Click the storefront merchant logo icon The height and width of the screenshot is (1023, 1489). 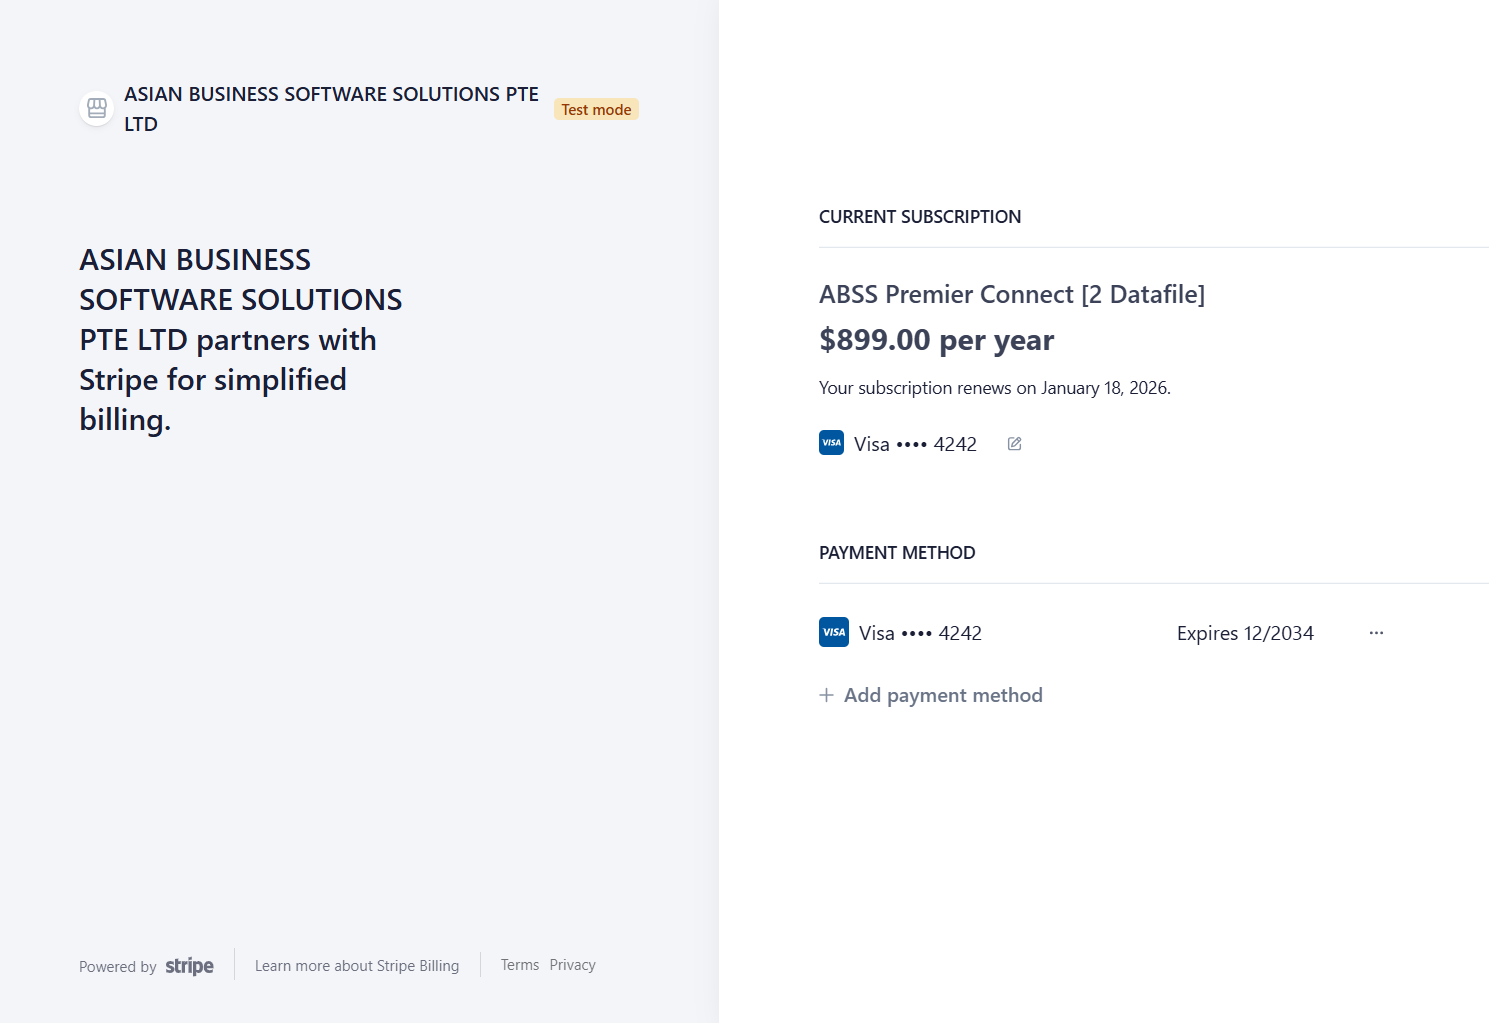[97, 108]
